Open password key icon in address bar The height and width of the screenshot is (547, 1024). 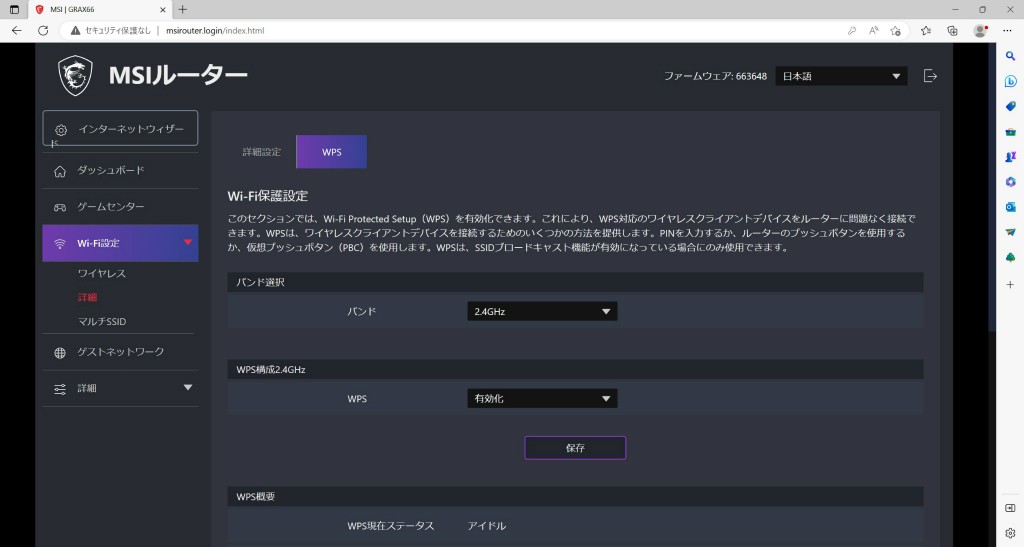point(852,31)
